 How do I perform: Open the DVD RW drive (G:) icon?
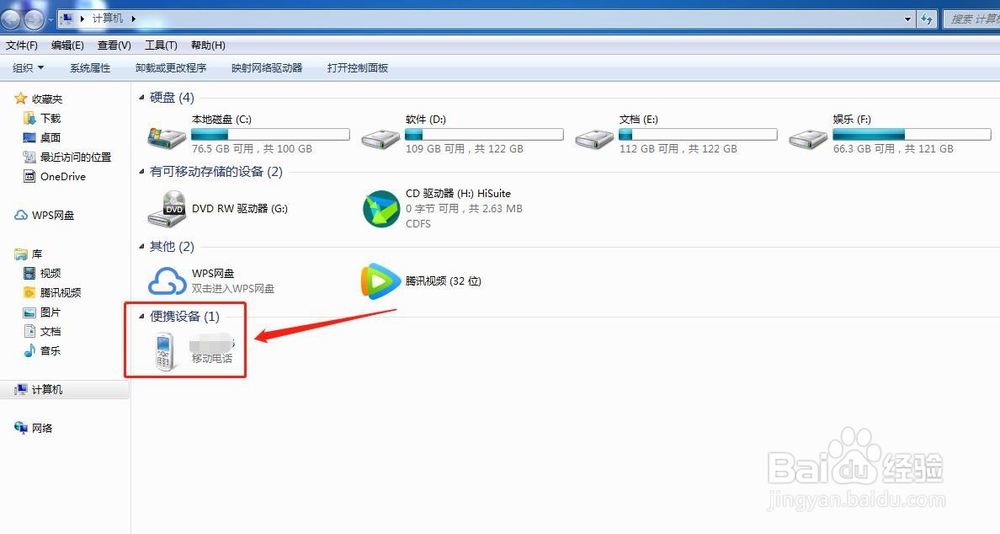coord(166,209)
